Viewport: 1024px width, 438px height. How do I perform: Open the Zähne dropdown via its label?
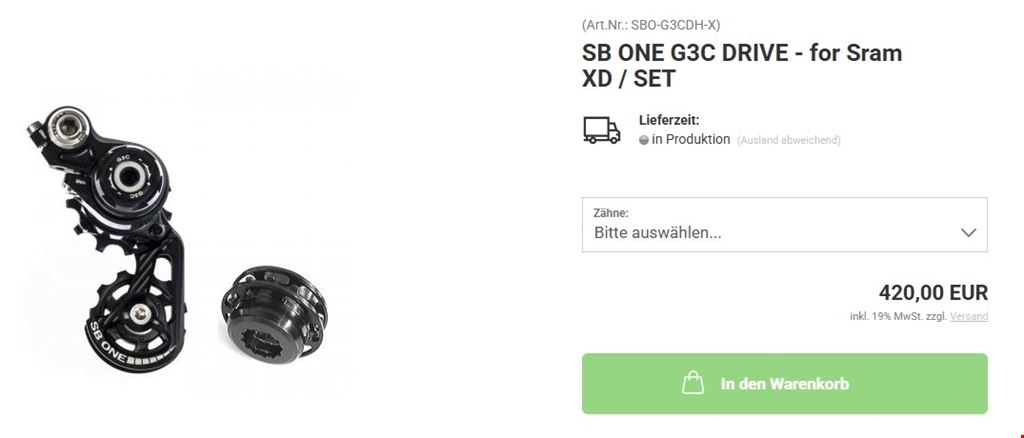pyautogui.click(x=611, y=213)
